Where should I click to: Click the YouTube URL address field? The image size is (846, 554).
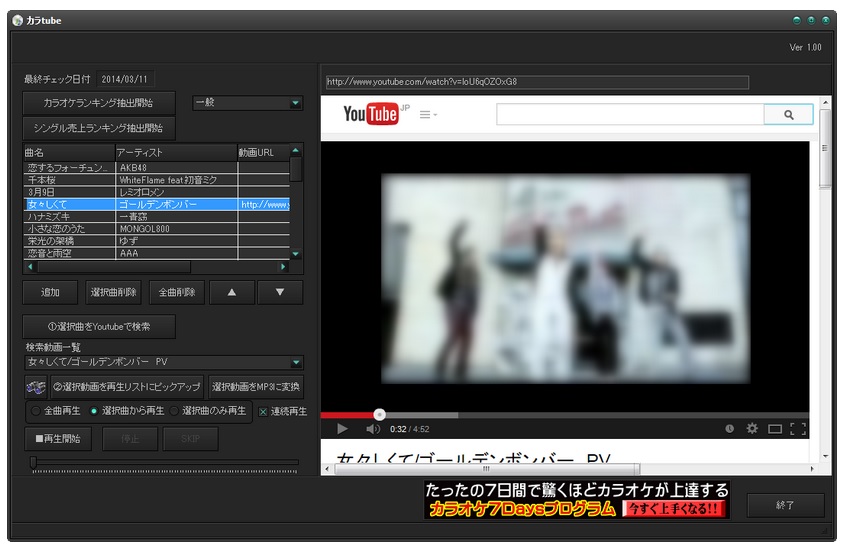click(536, 82)
